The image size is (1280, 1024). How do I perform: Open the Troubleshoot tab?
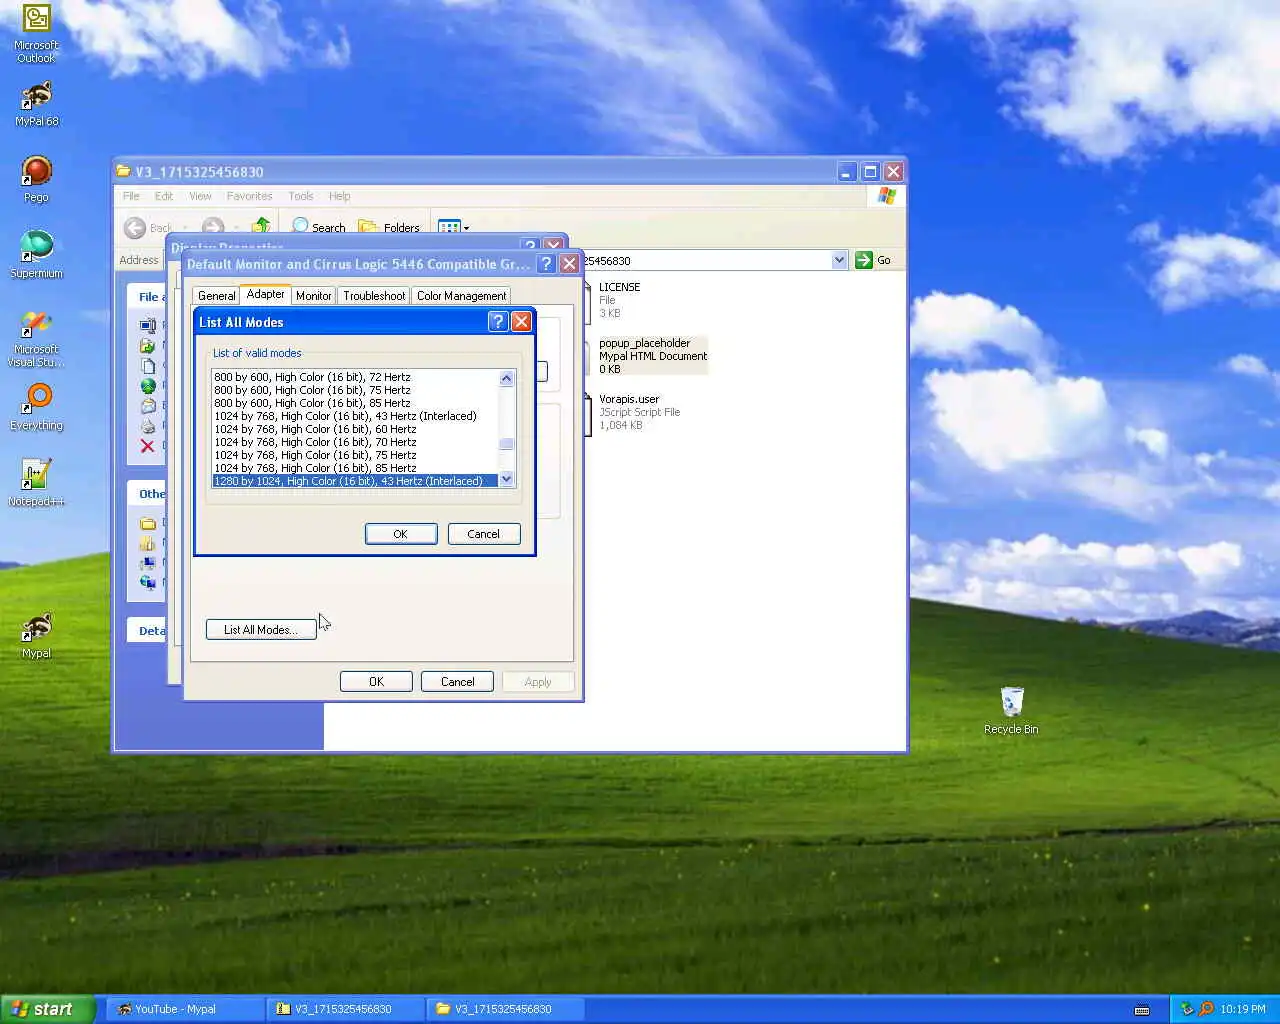point(374,296)
